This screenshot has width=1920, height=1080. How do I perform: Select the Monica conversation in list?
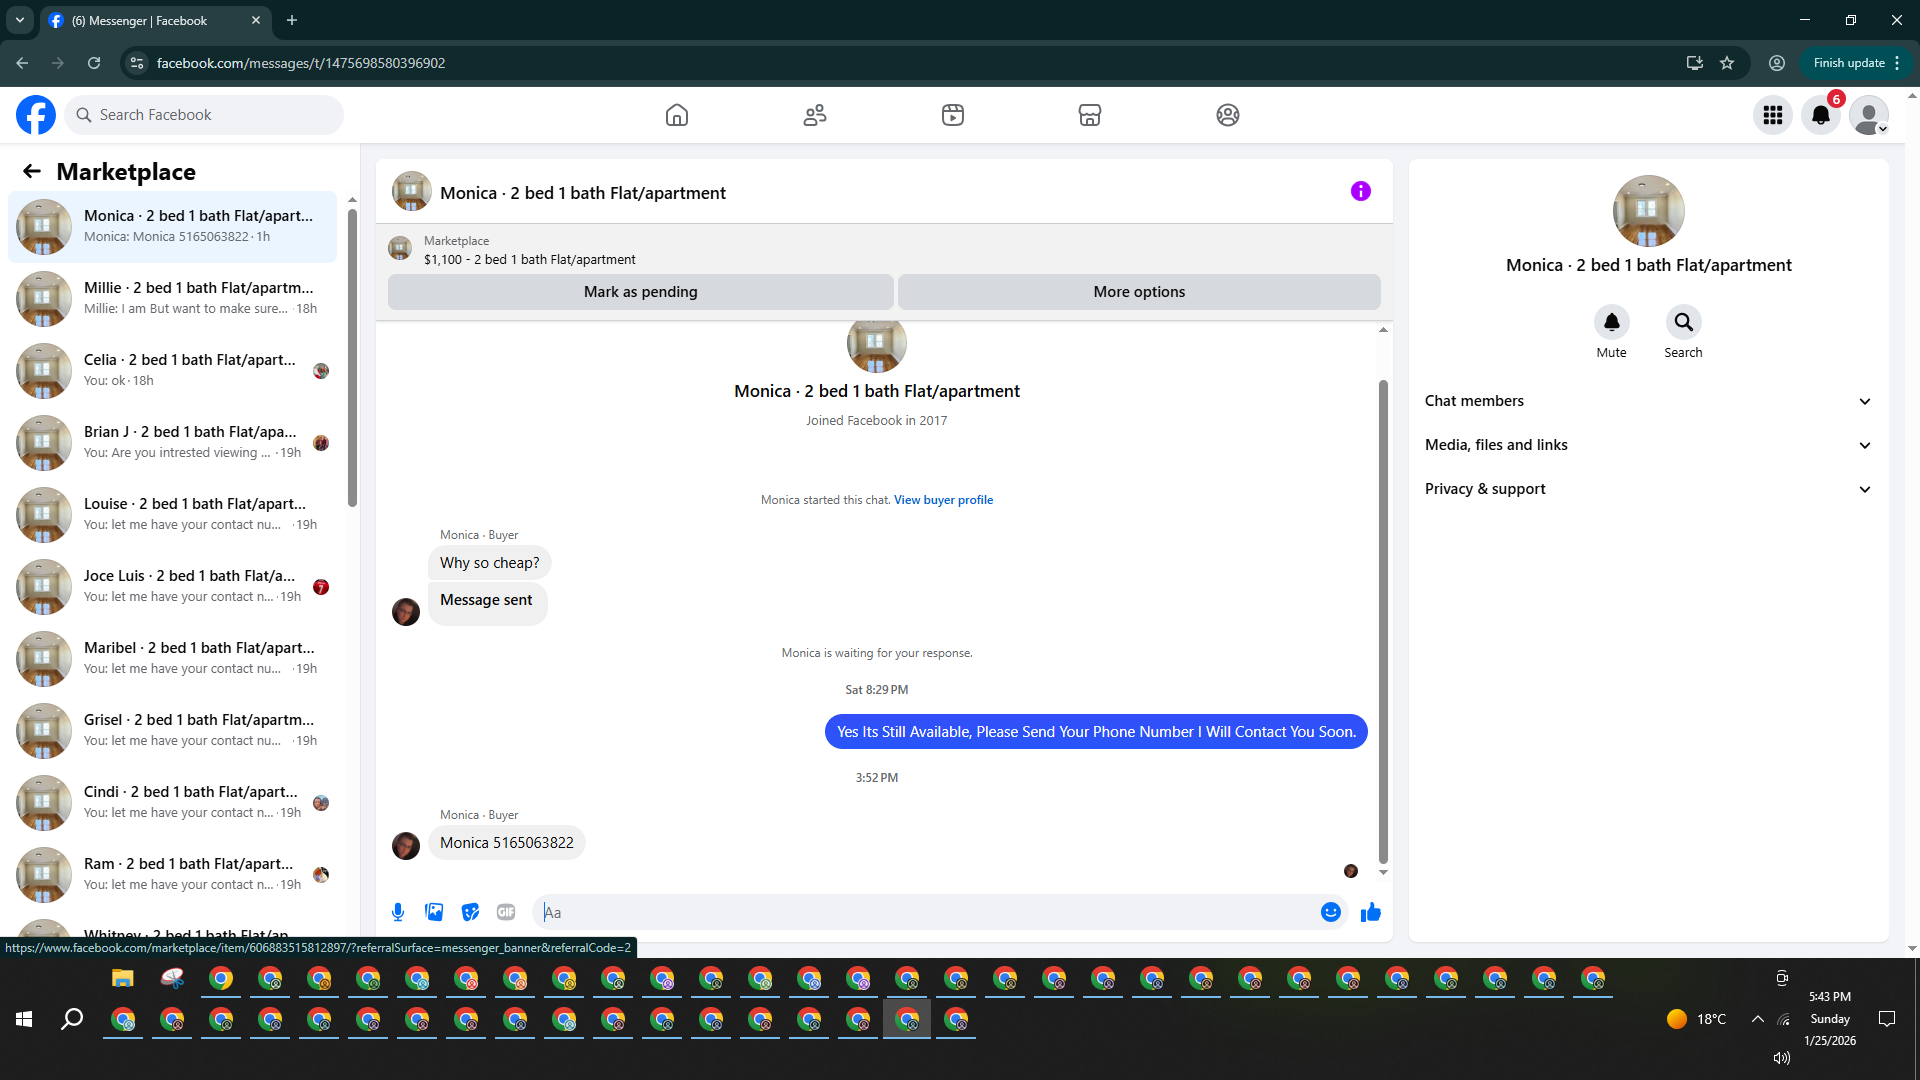coord(173,226)
